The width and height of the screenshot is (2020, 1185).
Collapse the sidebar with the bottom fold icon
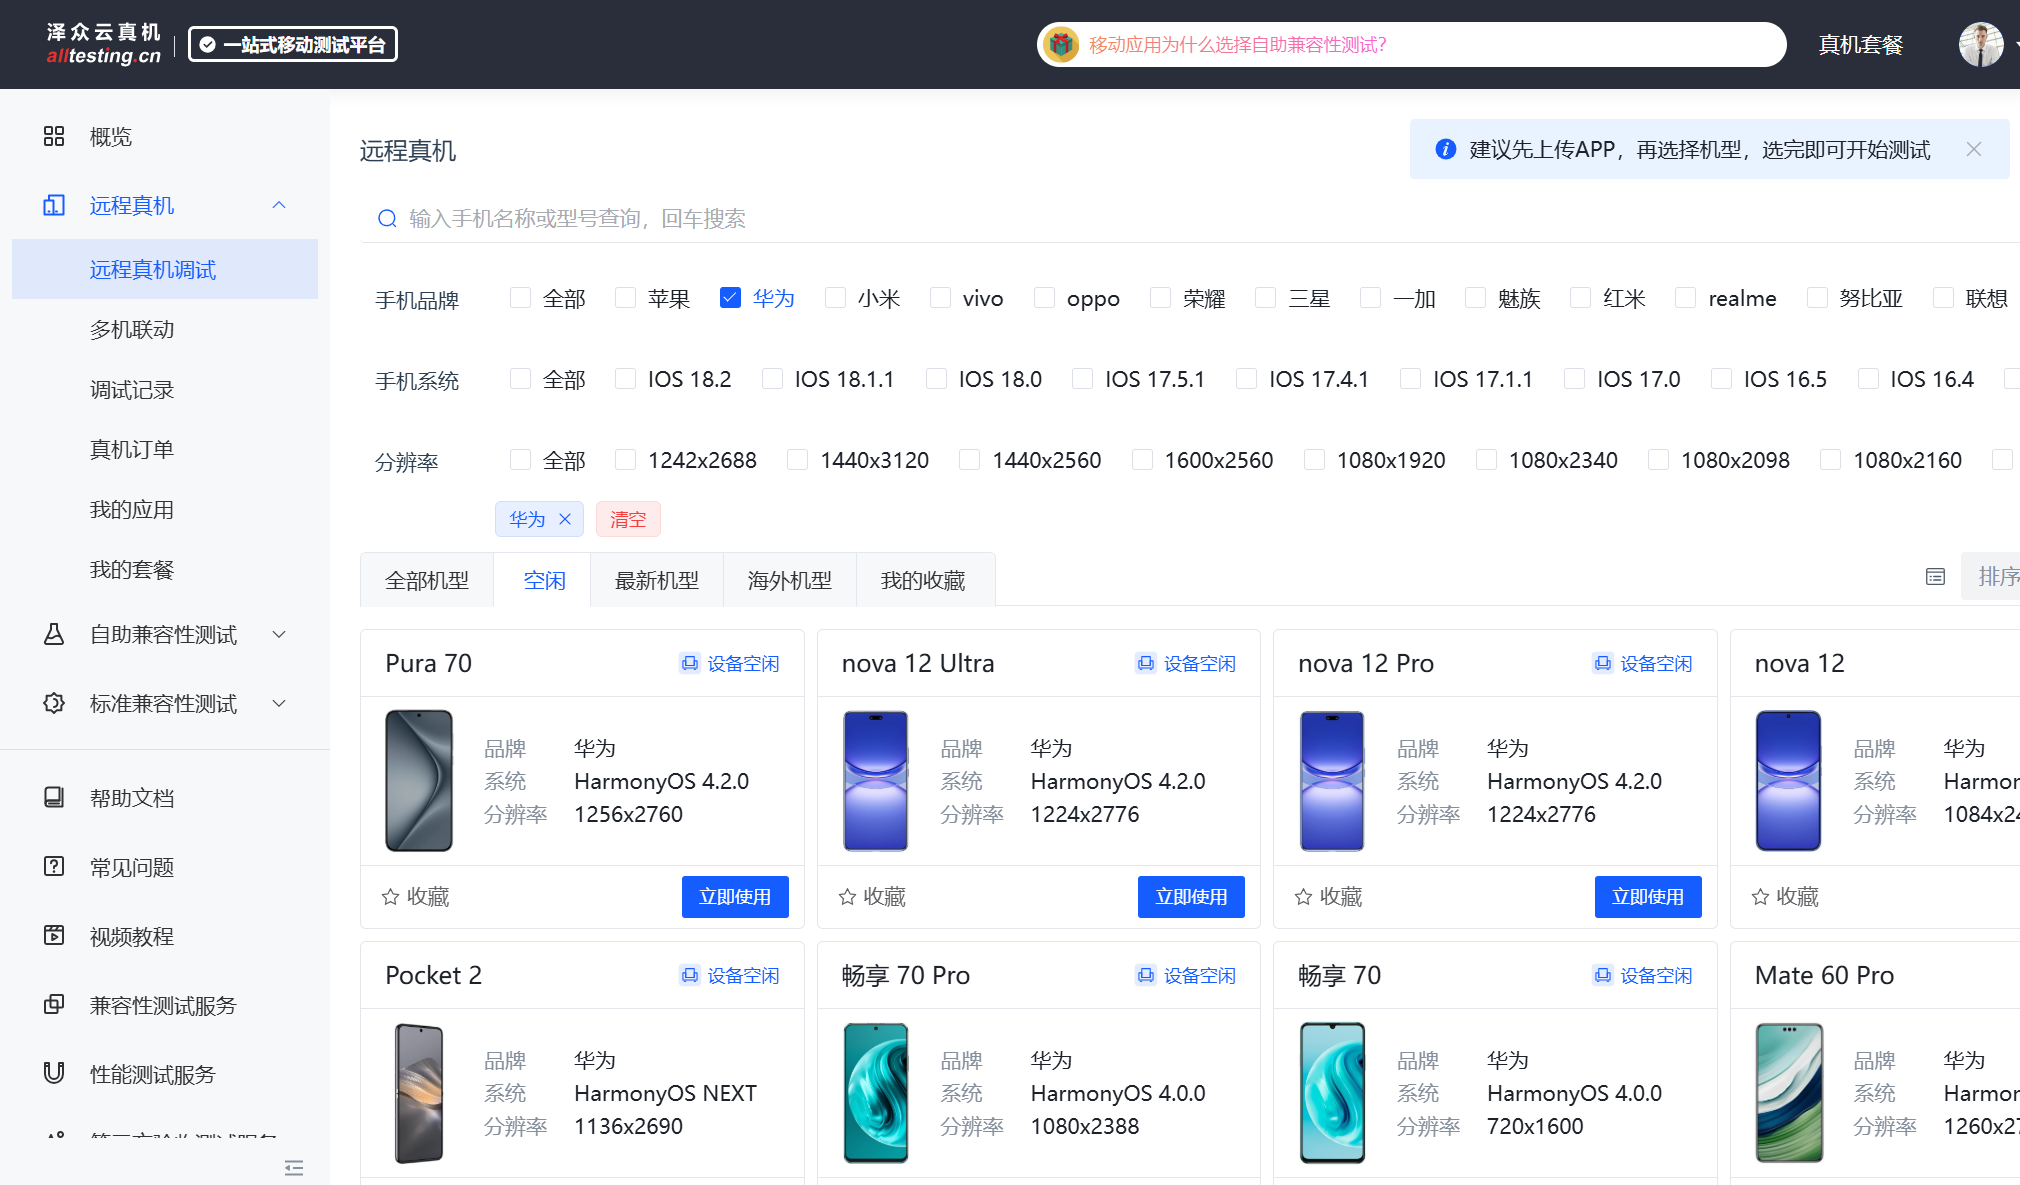pos(293,1167)
